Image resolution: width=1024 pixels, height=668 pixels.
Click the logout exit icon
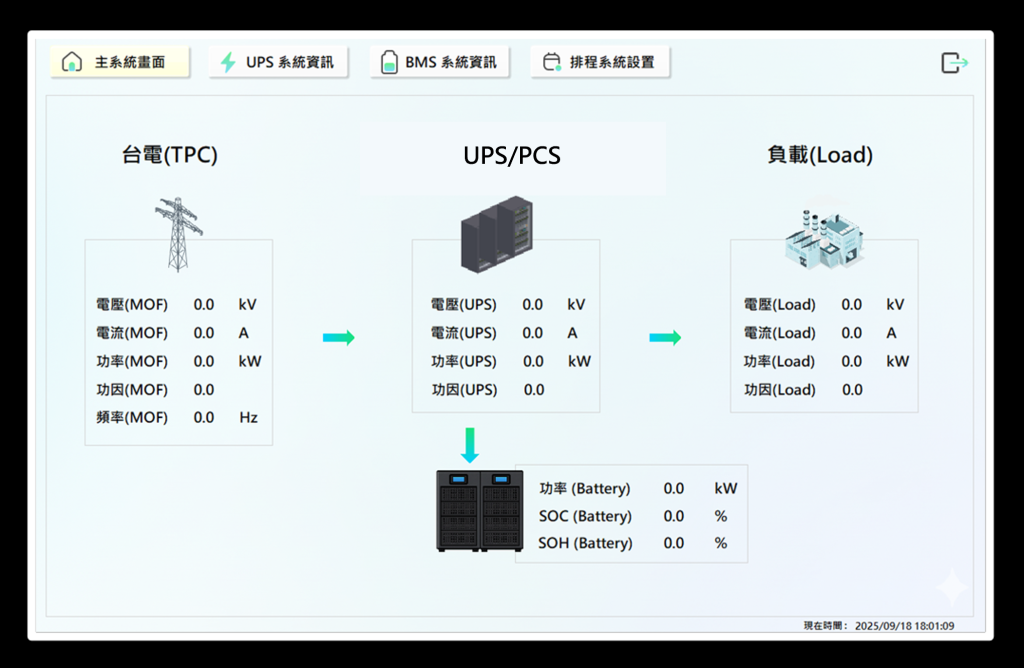(x=954, y=62)
